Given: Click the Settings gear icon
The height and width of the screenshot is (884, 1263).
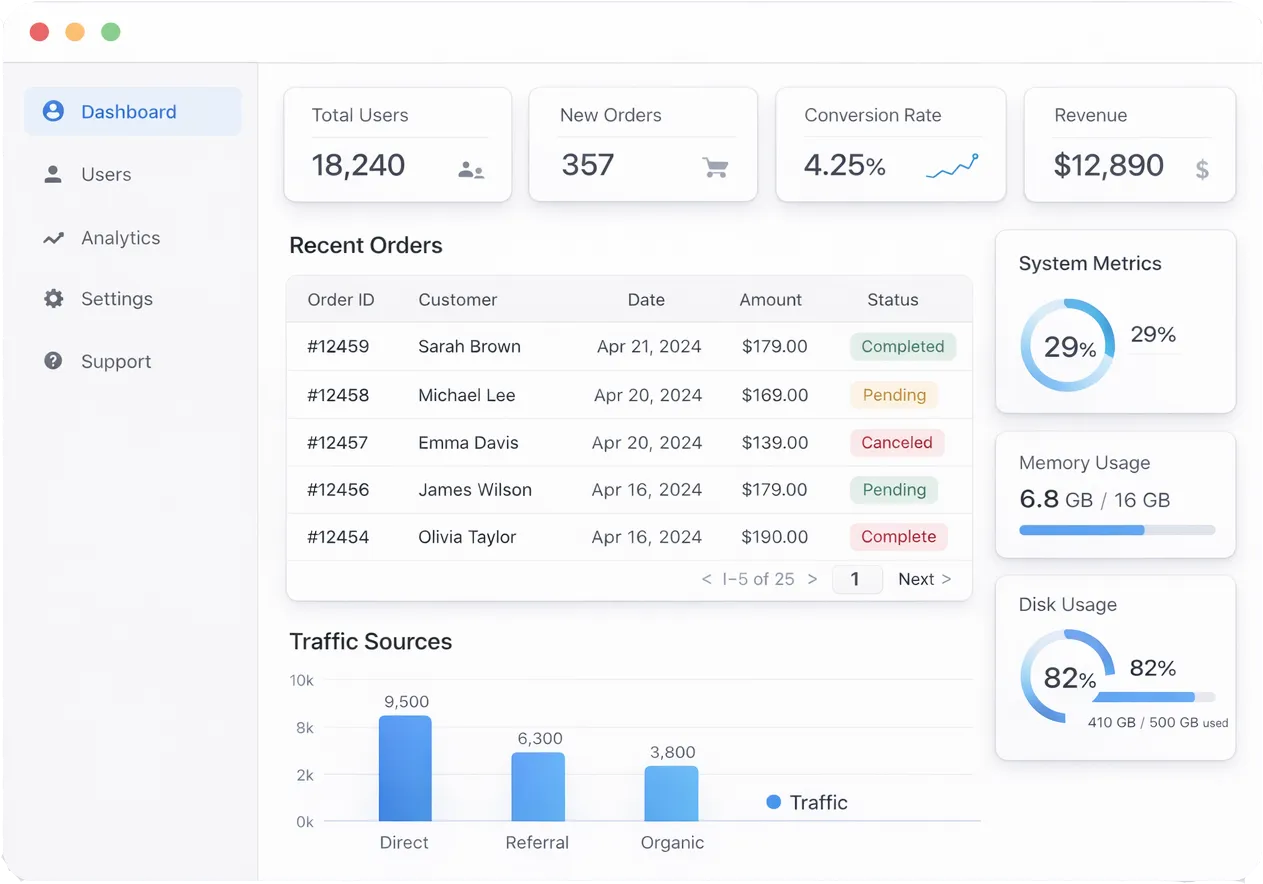Looking at the screenshot, I should pyautogui.click(x=53, y=299).
